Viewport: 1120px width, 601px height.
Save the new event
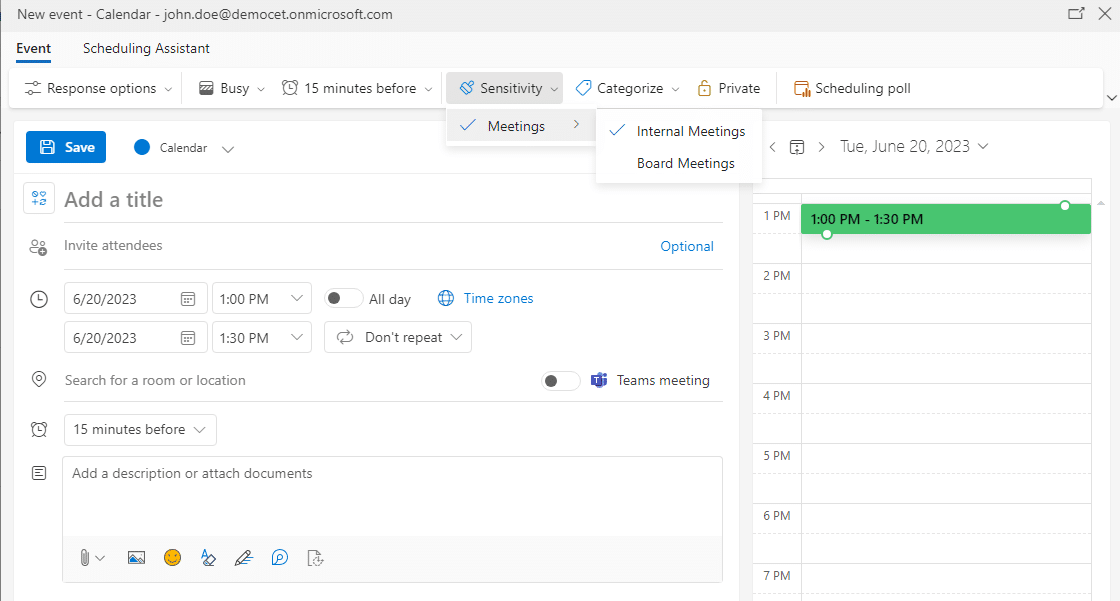click(x=66, y=147)
